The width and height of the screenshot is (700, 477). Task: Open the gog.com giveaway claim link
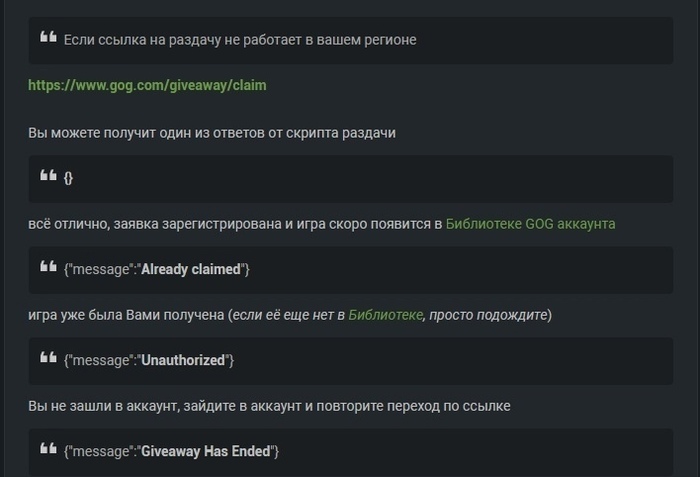coord(147,85)
